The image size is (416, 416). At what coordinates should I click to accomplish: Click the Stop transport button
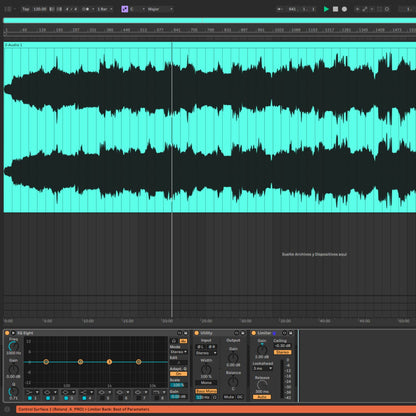pyautogui.click(x=336, y=9)
